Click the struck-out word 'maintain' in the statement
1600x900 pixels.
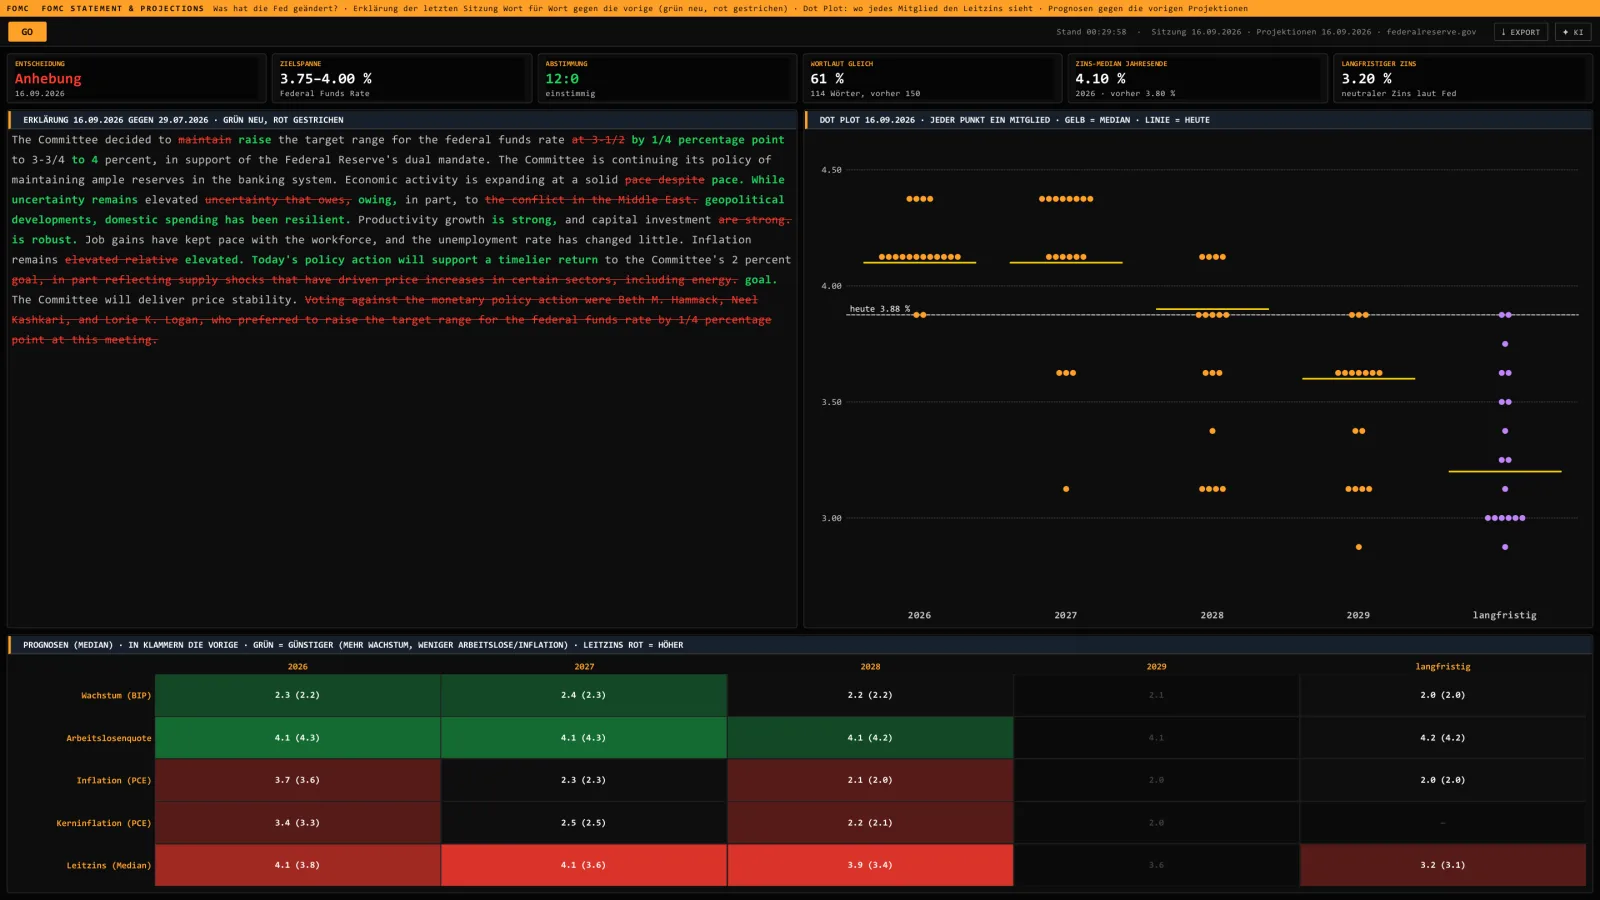click(205, 140)
